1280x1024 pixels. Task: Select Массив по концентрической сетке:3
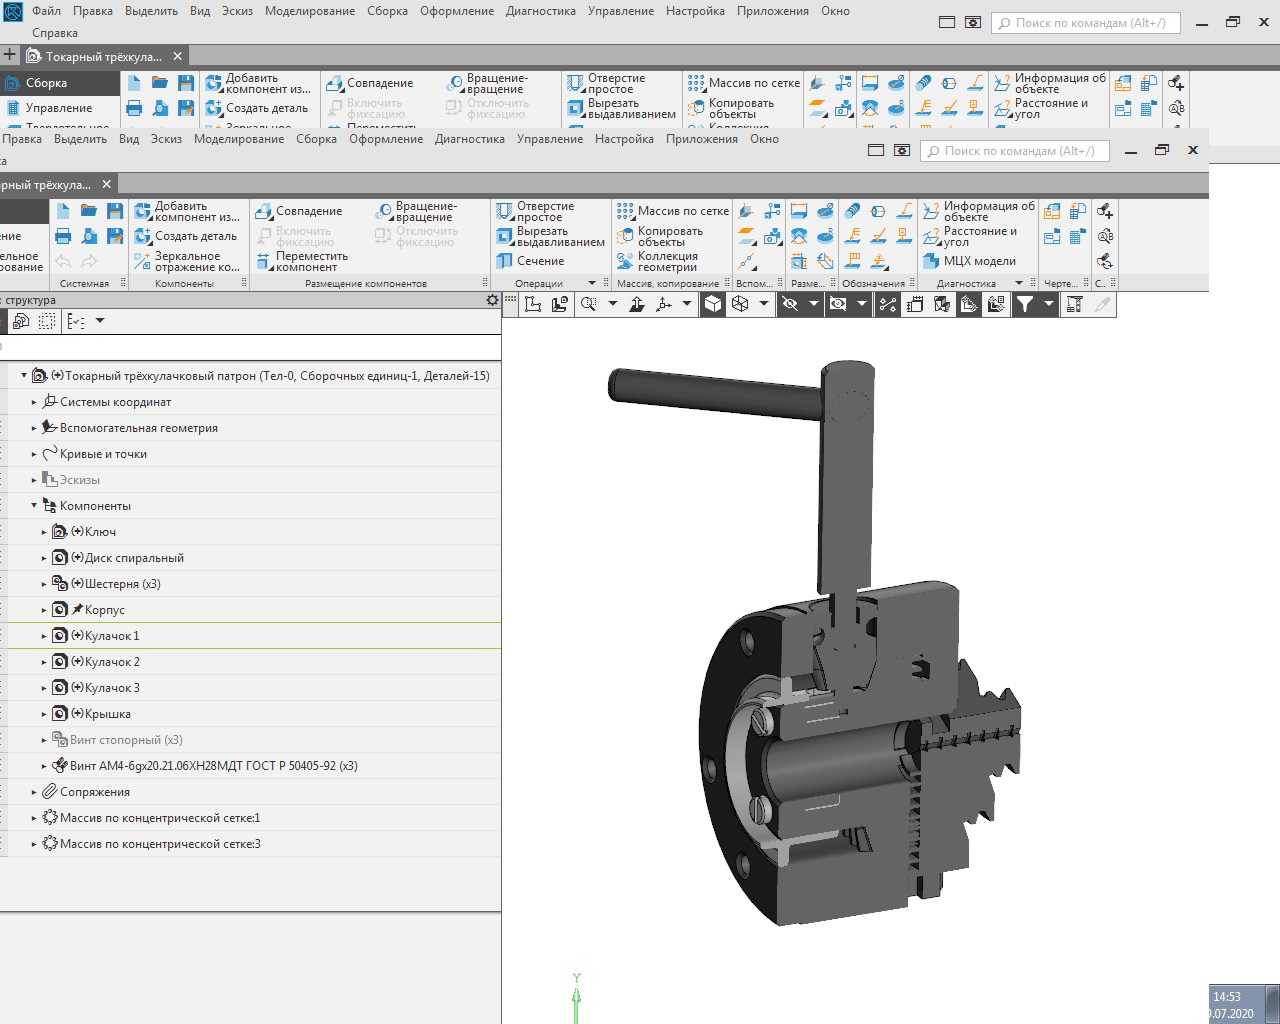(160, 844)
